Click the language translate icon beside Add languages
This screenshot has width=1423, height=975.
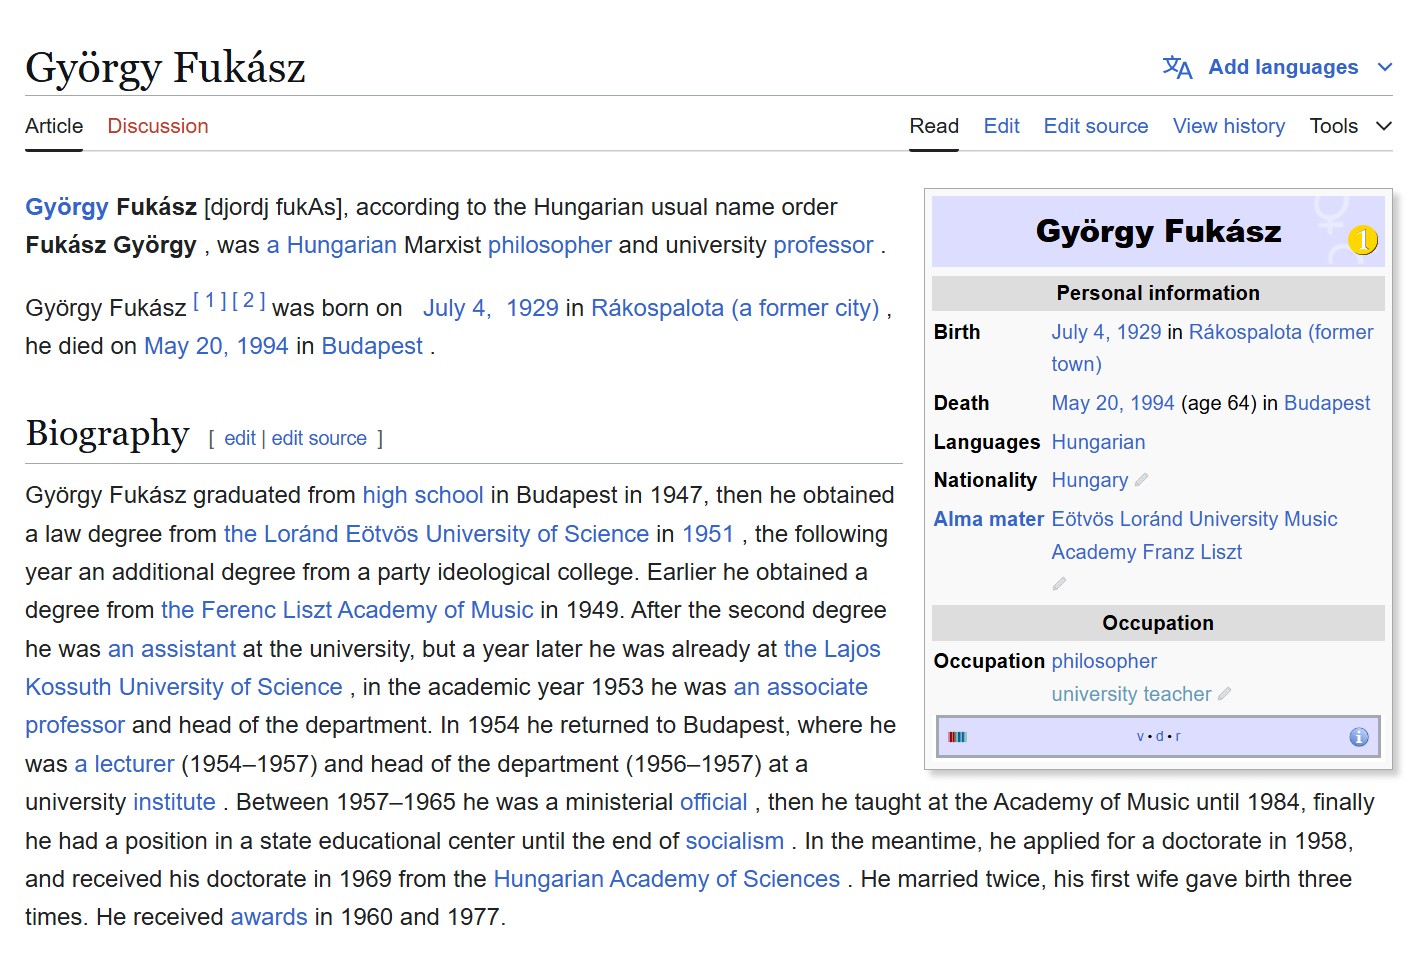[1177, 67]
